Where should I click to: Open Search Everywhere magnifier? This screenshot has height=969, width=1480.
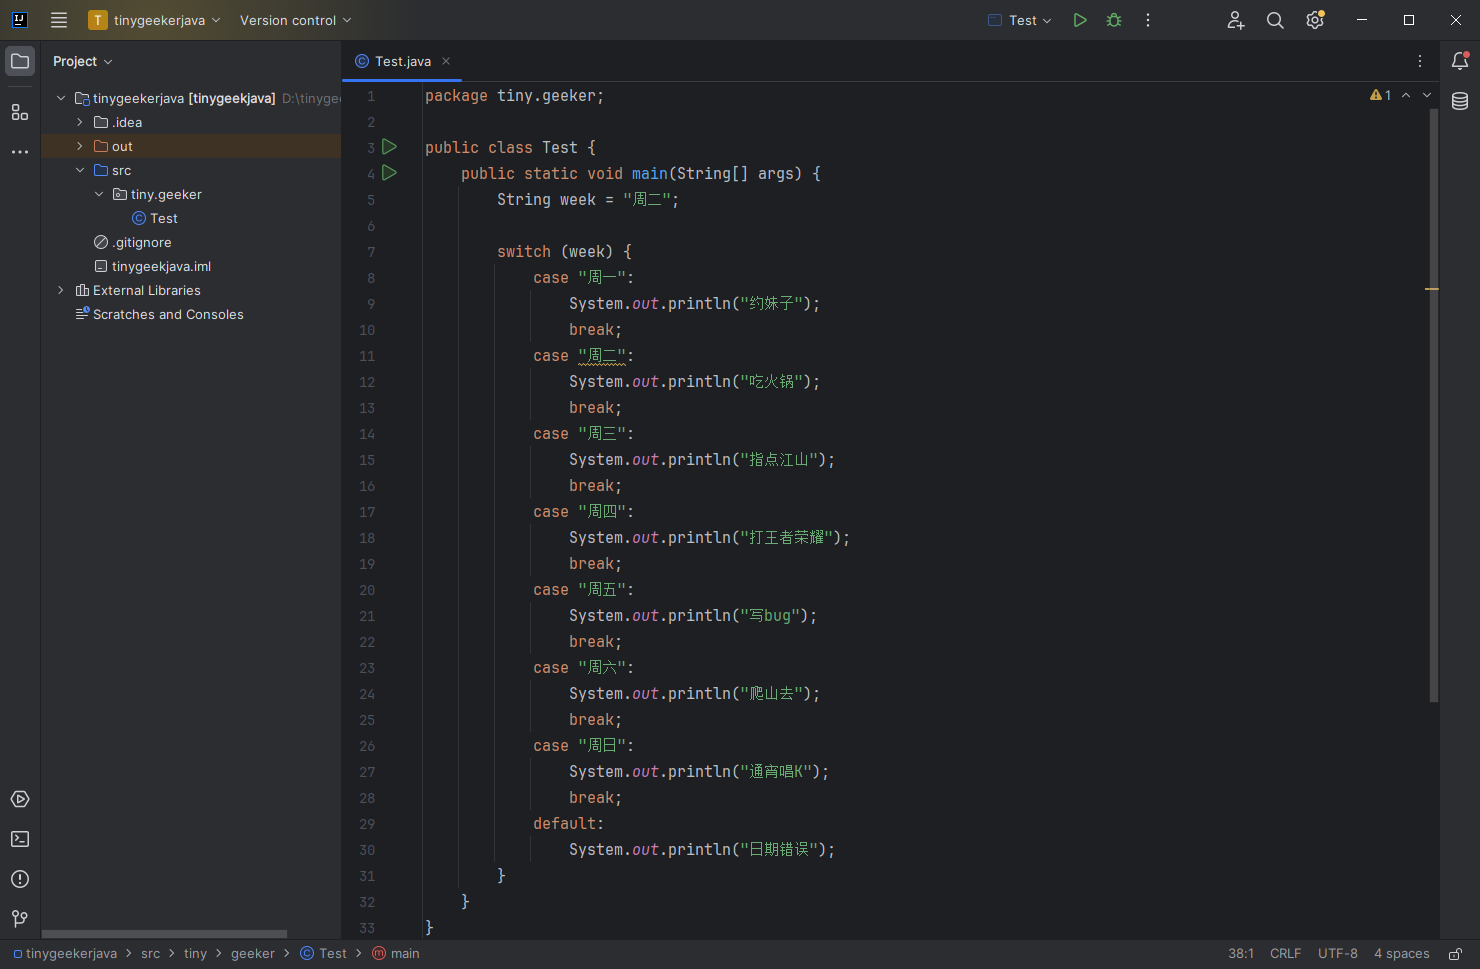point(1275,20)
